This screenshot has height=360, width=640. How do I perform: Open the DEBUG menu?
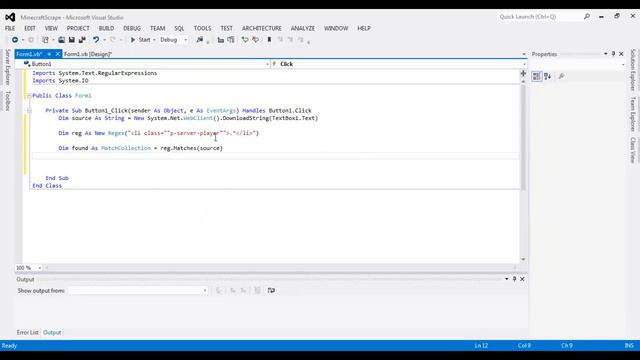[x=132, y=29]
